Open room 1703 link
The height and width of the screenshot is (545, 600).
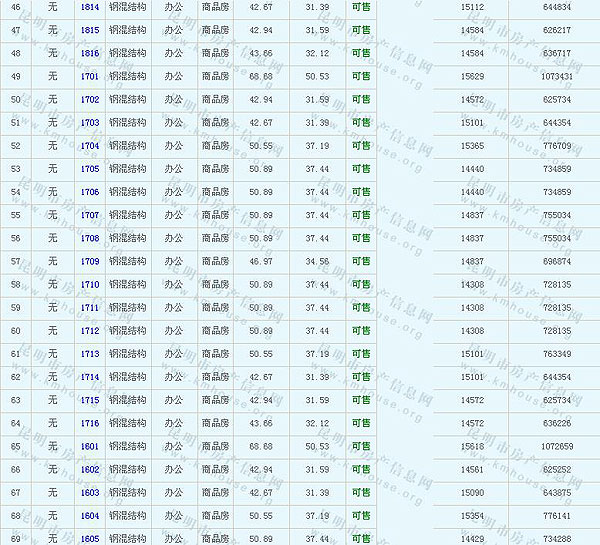[x=90, y=122]
